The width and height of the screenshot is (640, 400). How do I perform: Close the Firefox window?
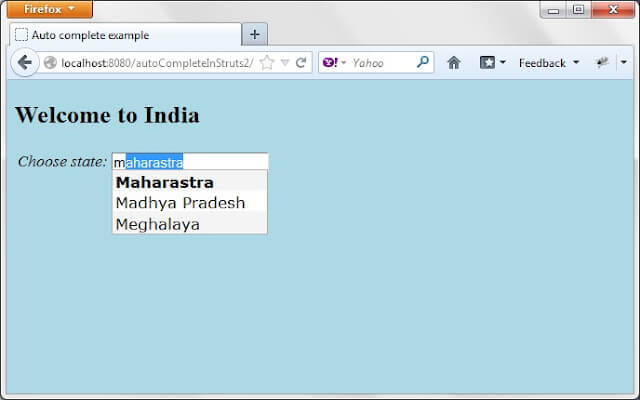[613, 10]
